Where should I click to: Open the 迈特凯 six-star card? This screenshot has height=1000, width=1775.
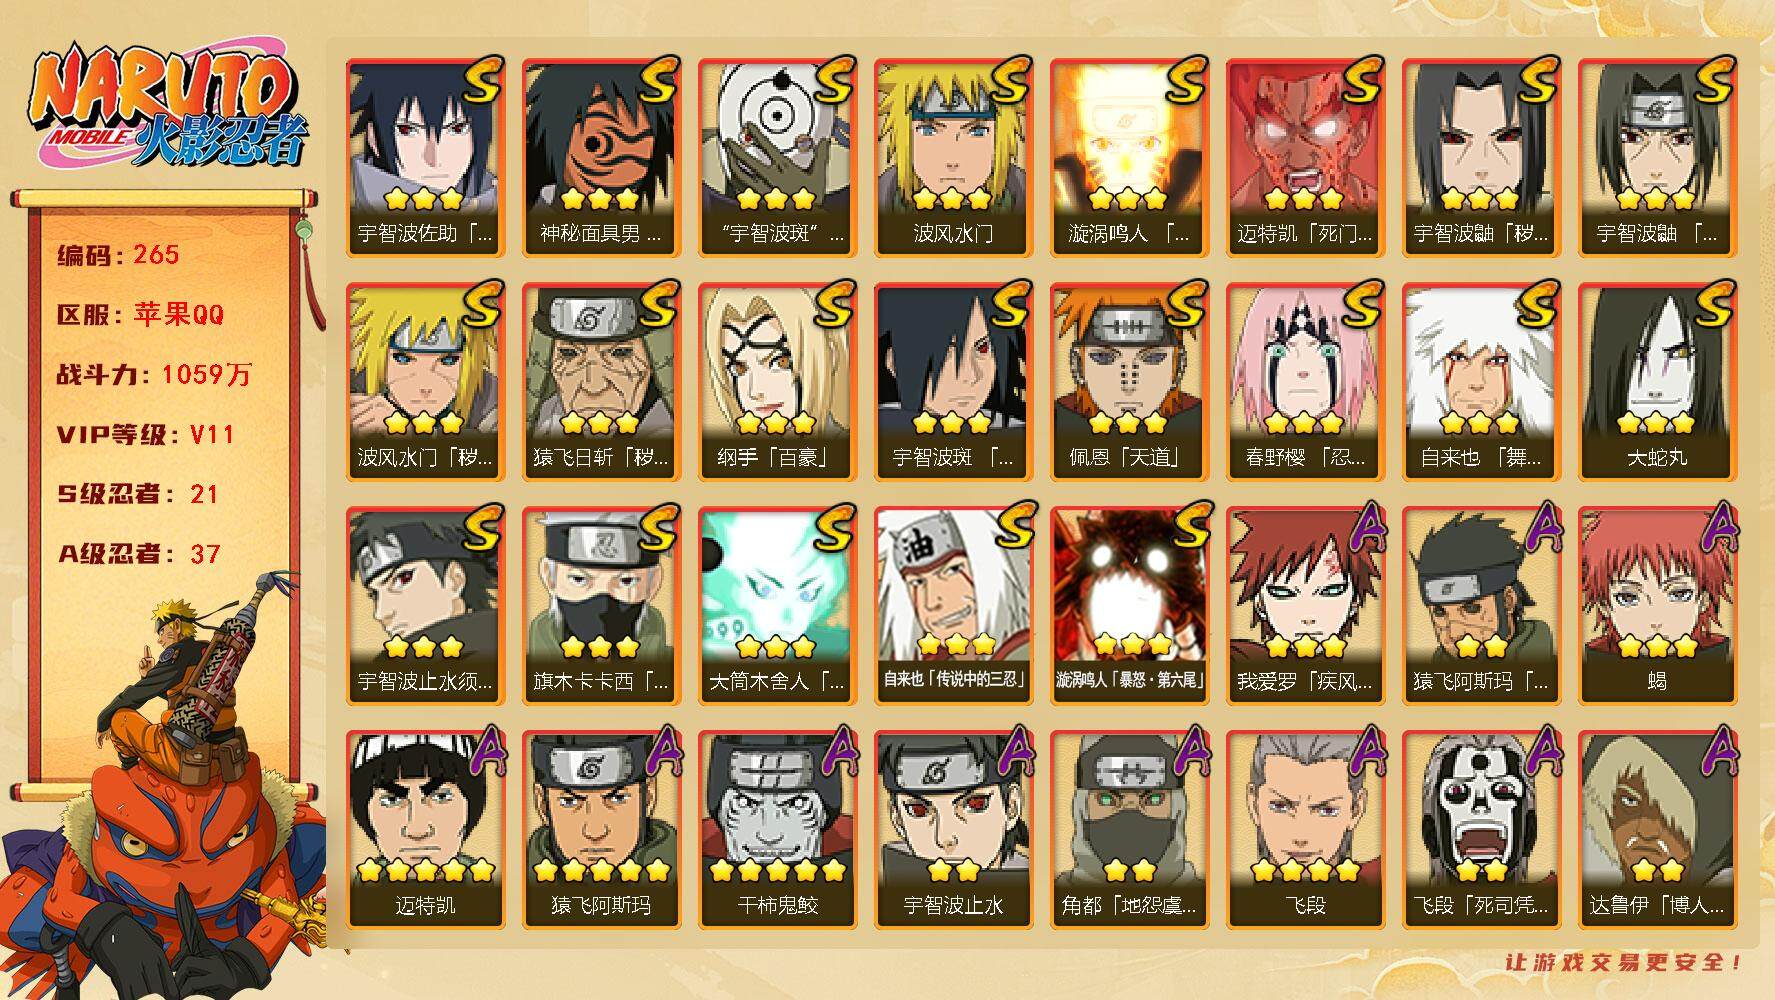pos(425,830)
